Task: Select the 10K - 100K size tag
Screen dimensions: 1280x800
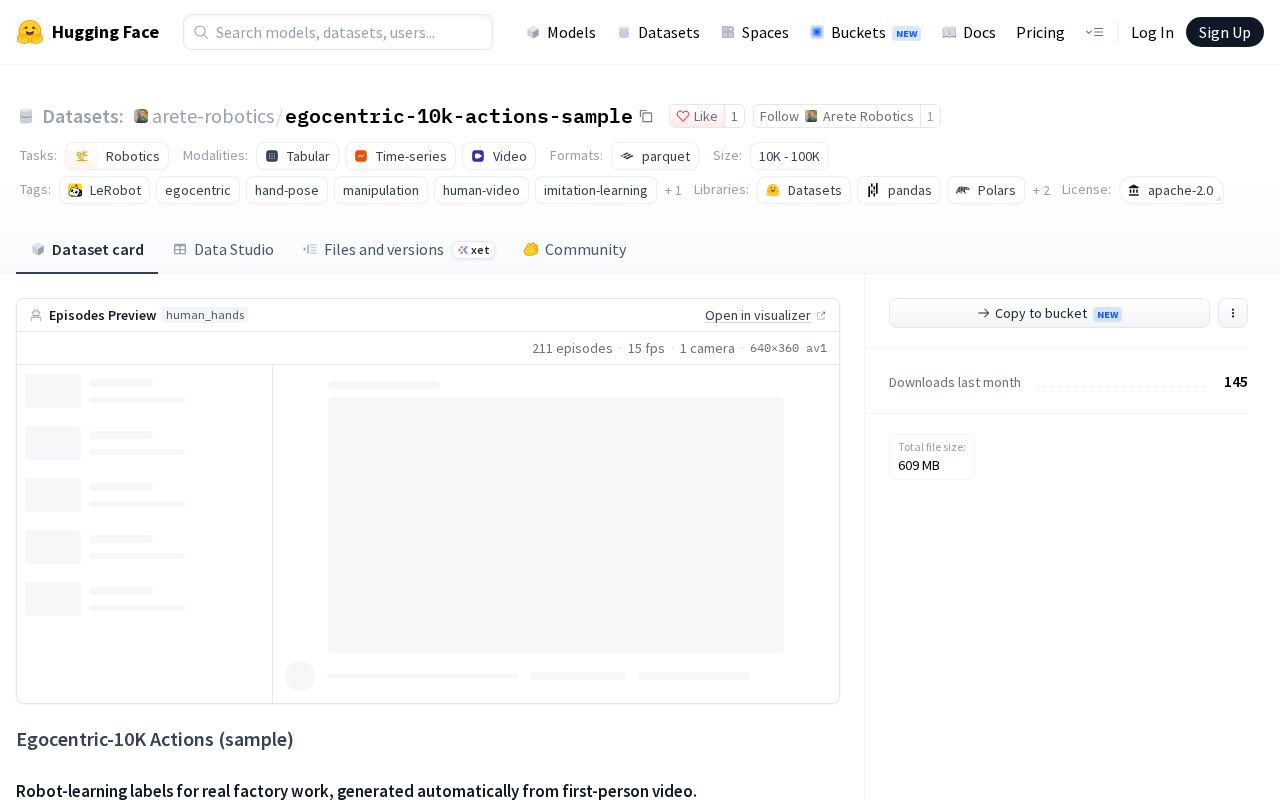Action: point(789,156)
